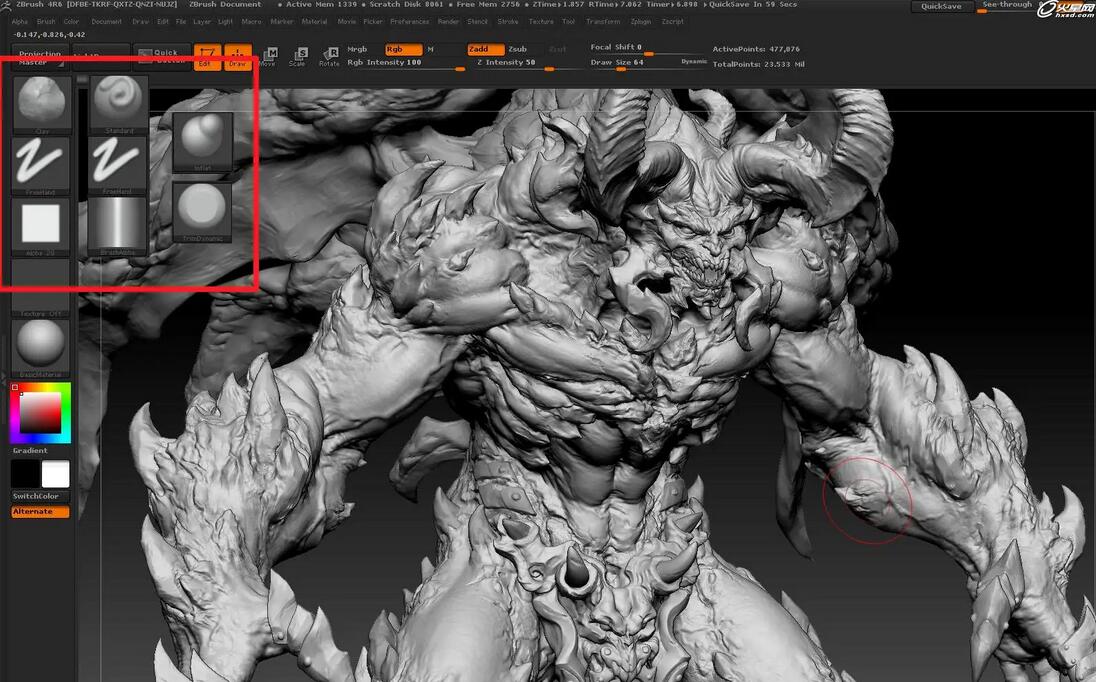Open the Movie menu

(x=347, y=22)
